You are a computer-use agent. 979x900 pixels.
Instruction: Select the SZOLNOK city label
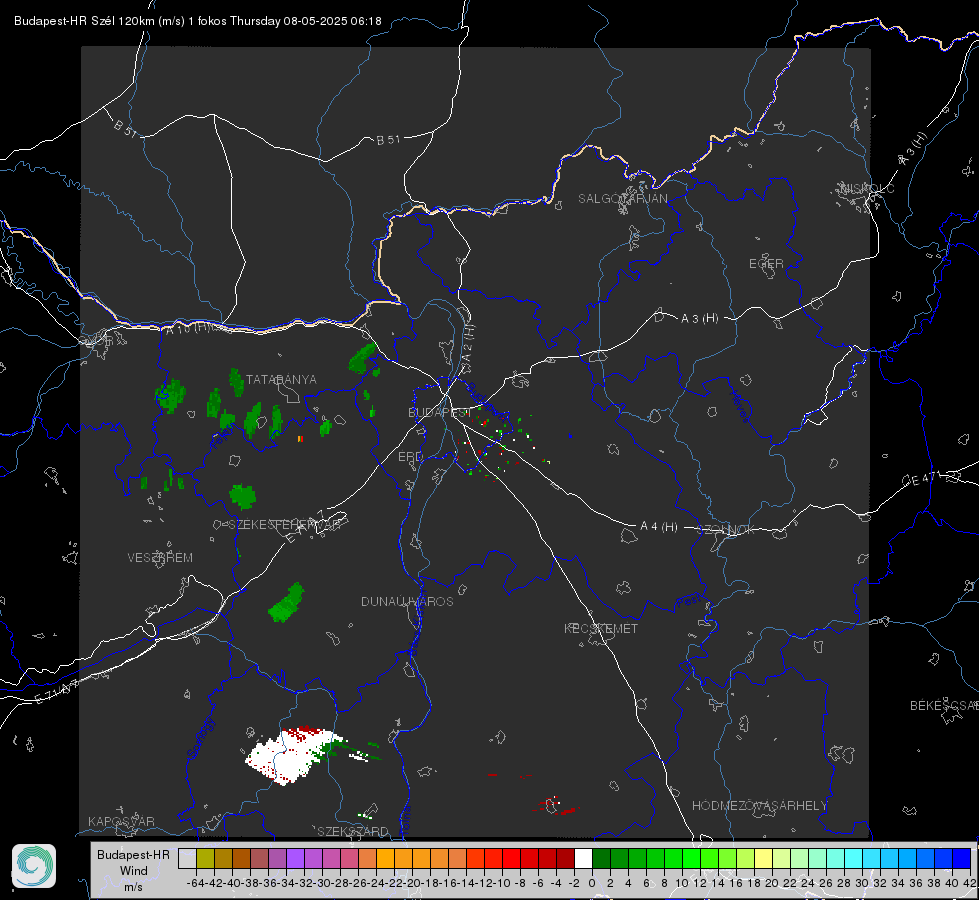[726, 530]
